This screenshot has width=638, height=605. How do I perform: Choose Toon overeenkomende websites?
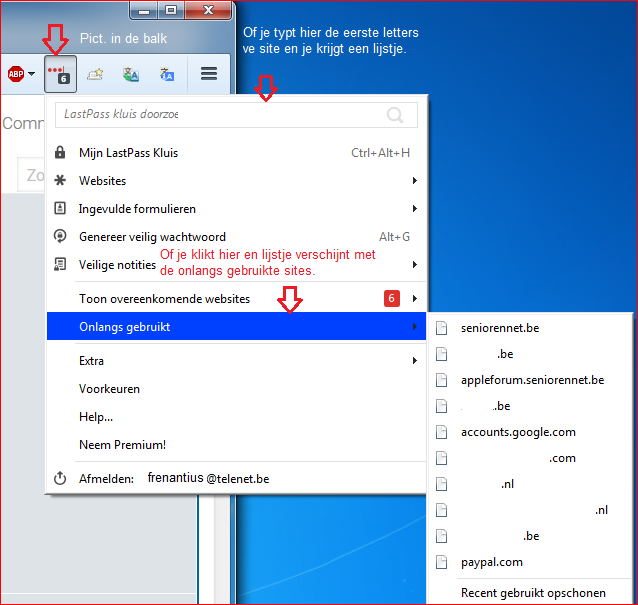coord(164,299)
